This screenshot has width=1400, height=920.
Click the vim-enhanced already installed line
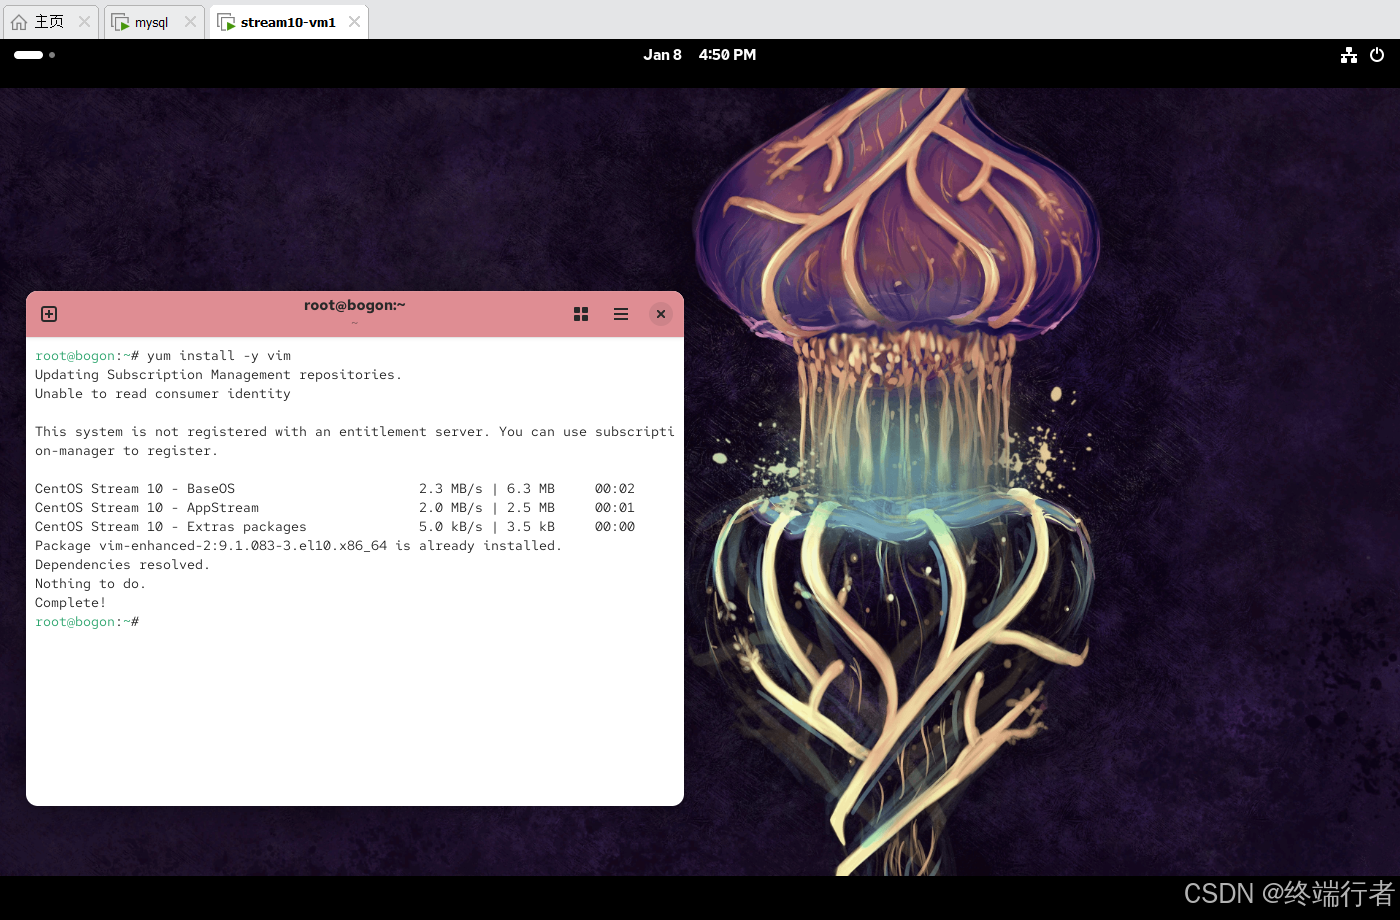click(x=298, y=546)
